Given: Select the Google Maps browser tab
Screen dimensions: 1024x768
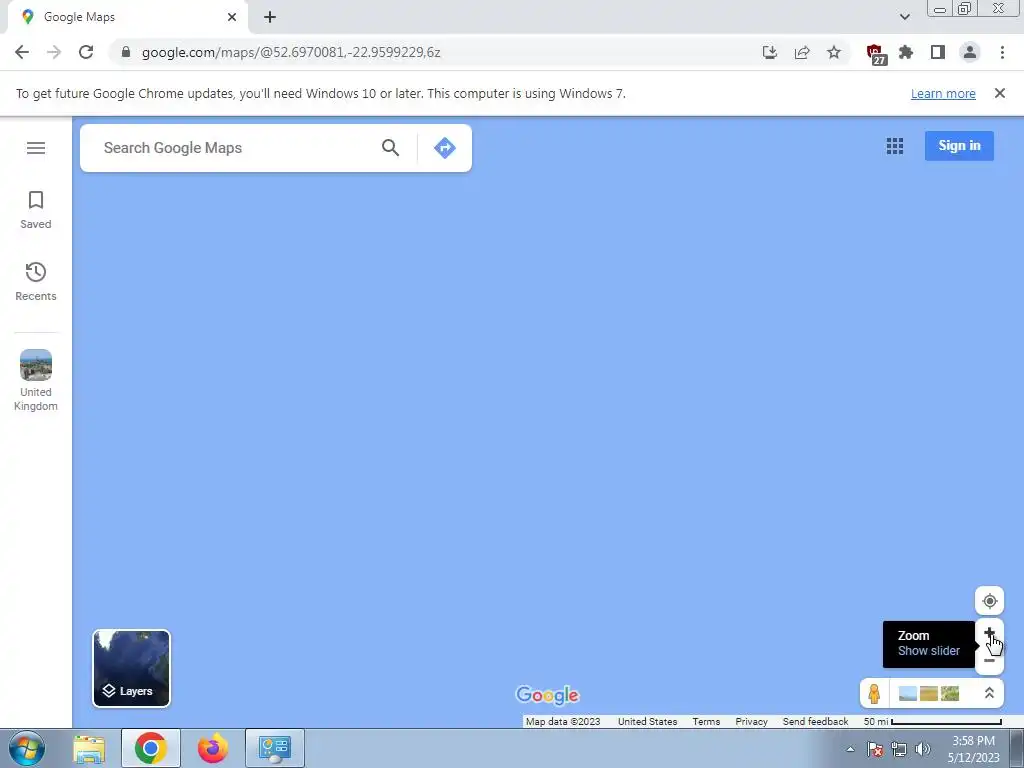Looking at the screenshot, I should tap(127, 17).
